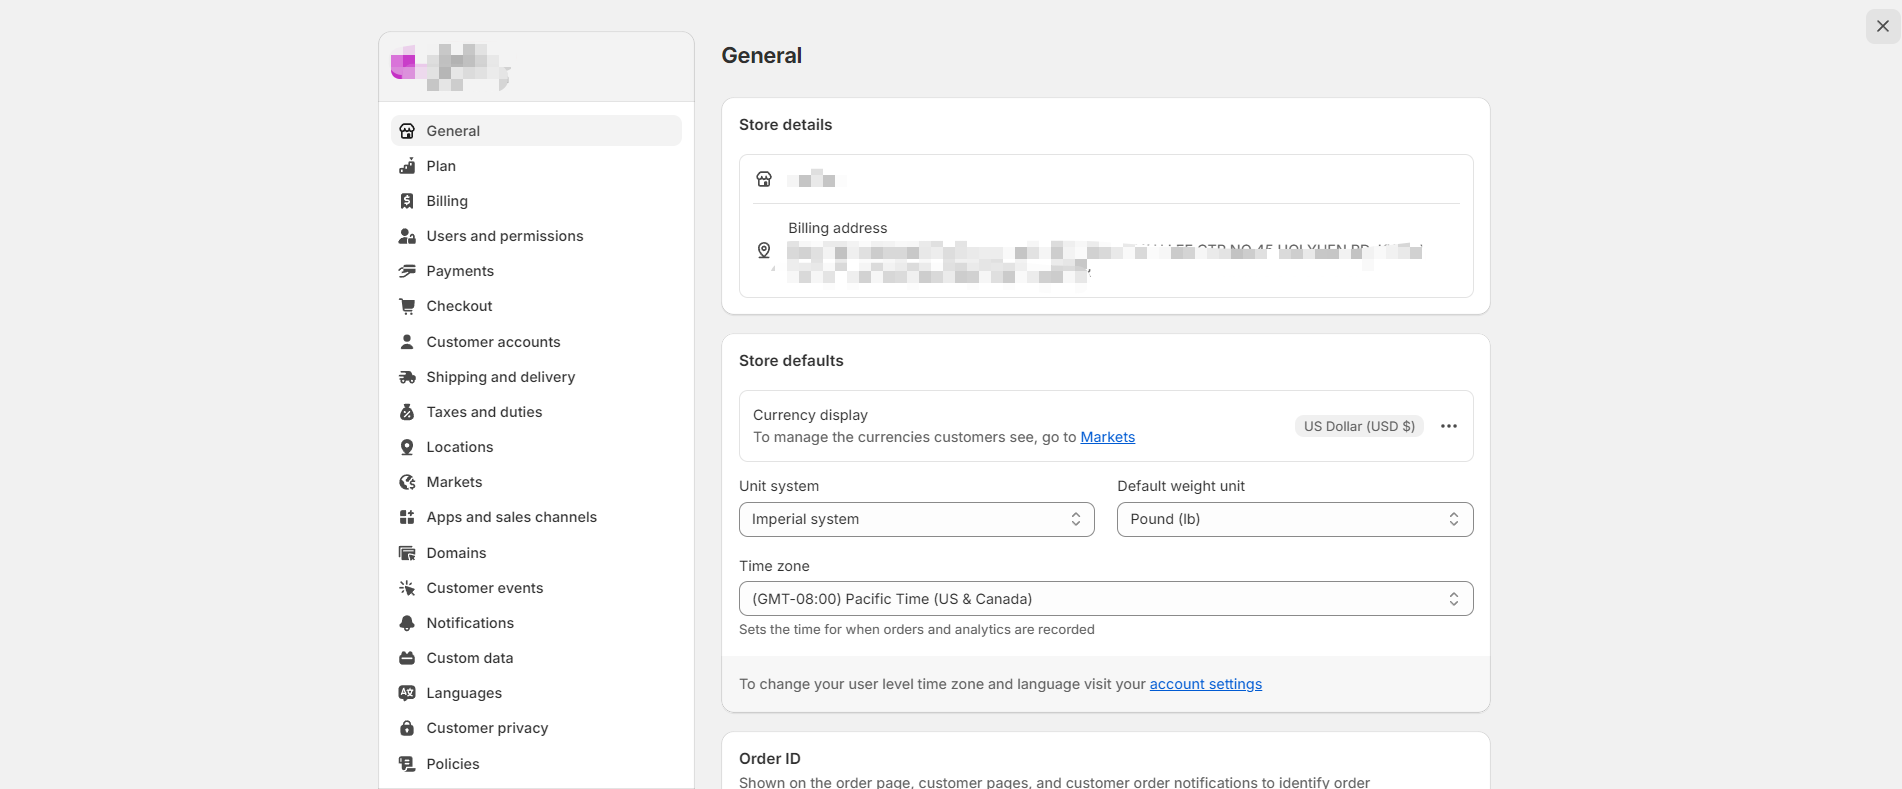
Task: Click the store icon in Store details
Action: click(x=764, y=179)
